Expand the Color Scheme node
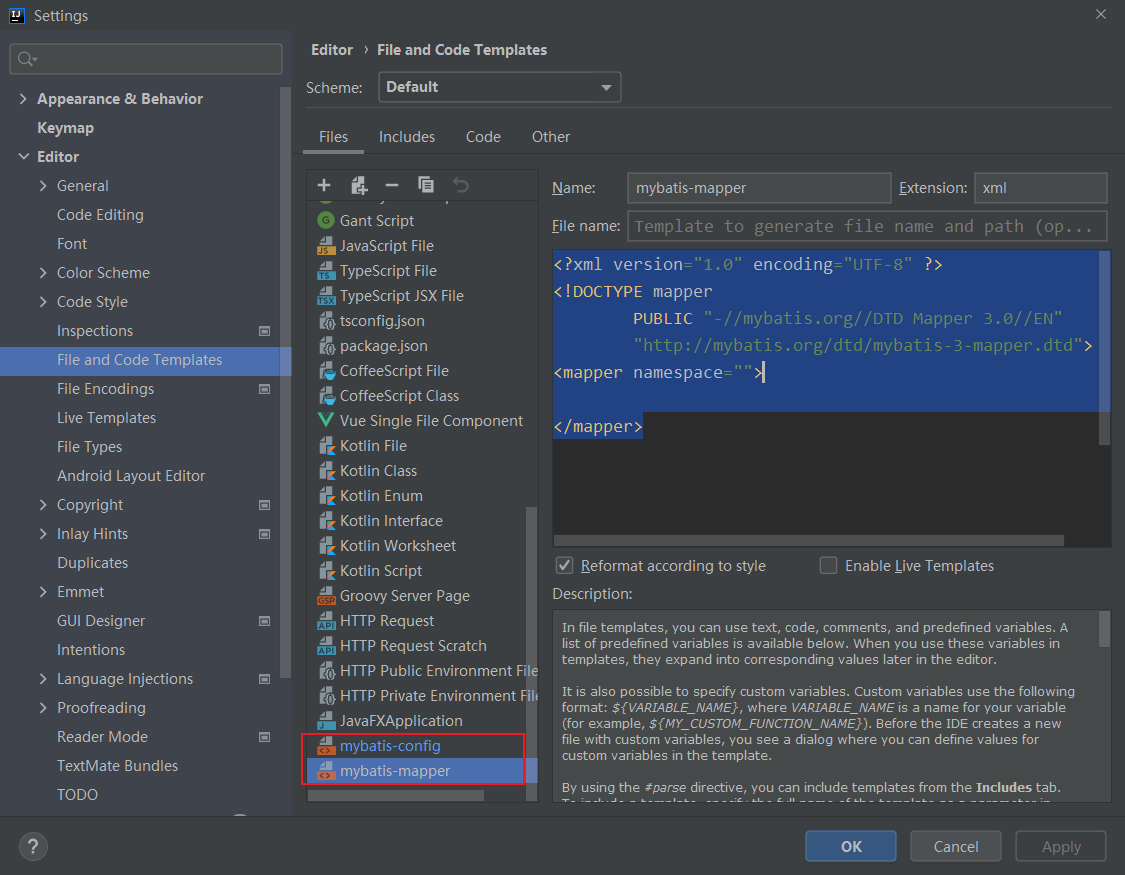 (43, 273)
